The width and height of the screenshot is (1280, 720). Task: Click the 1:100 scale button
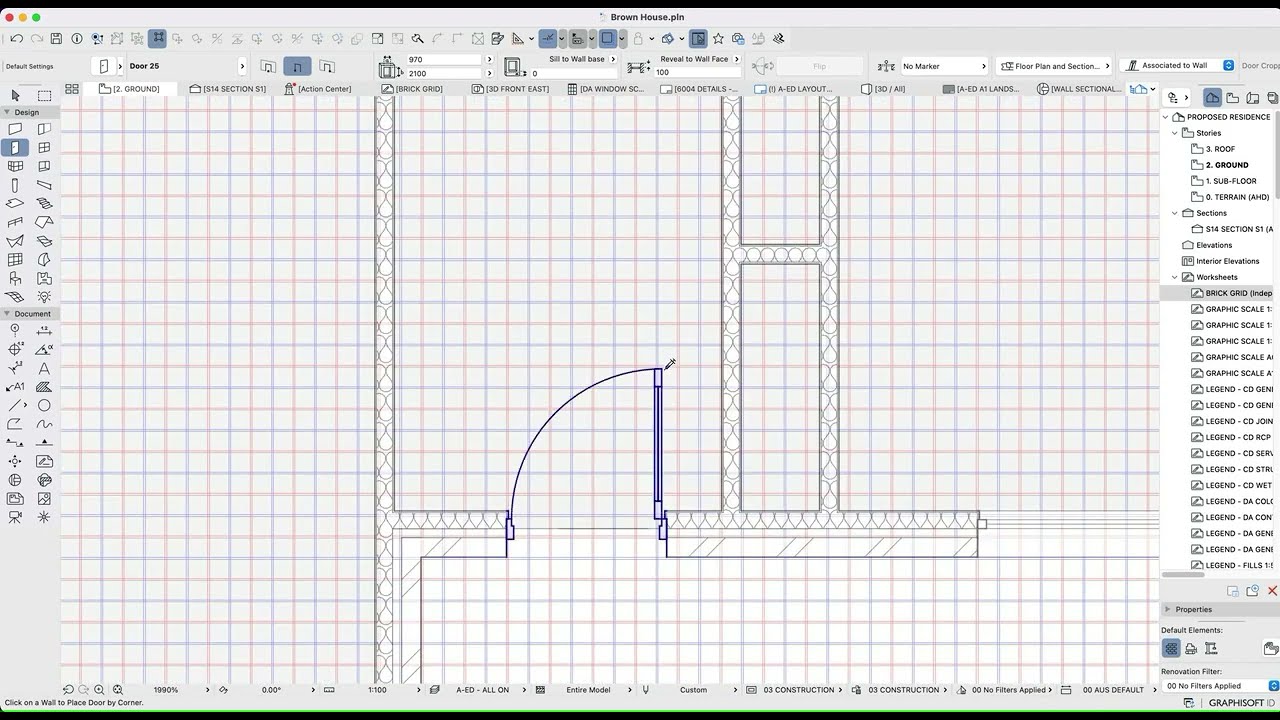377,690
